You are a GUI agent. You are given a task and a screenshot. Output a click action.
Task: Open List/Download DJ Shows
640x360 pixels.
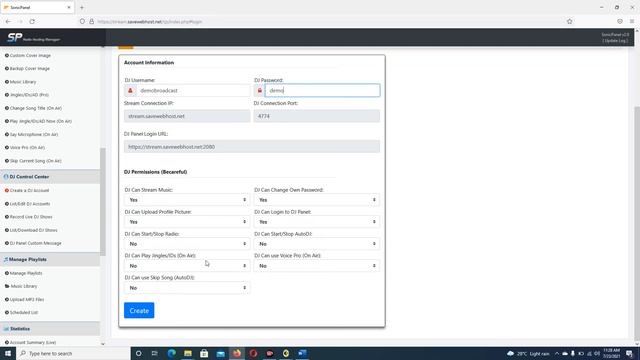pos(31,230)
